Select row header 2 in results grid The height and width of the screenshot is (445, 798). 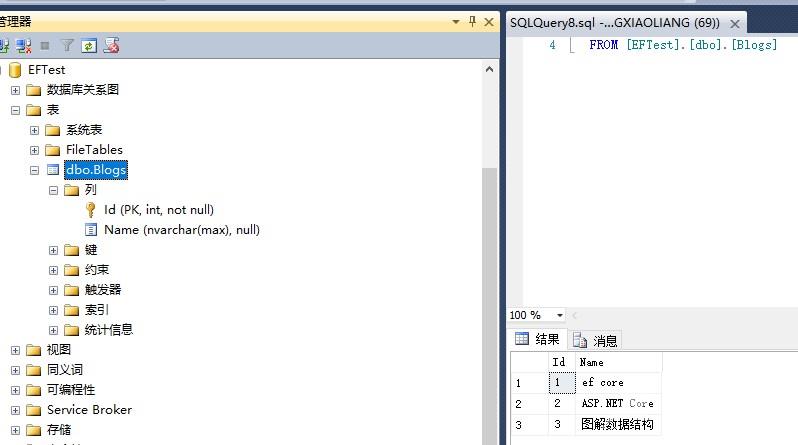point(529,404)
